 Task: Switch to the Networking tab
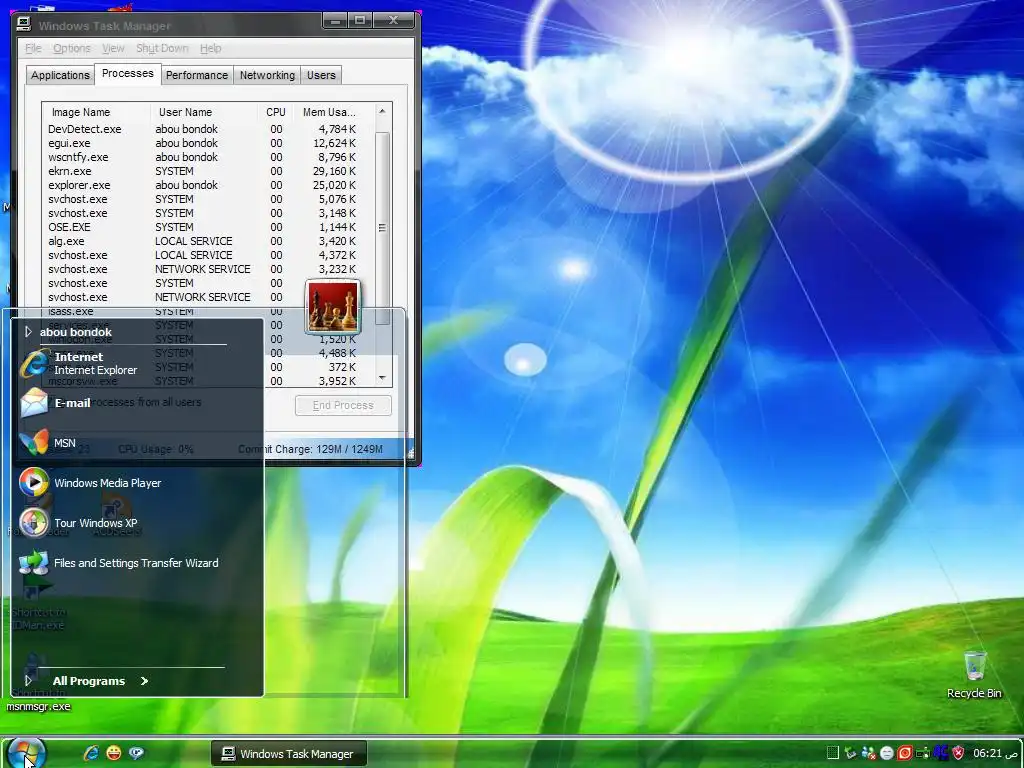(x=267, y=75)
